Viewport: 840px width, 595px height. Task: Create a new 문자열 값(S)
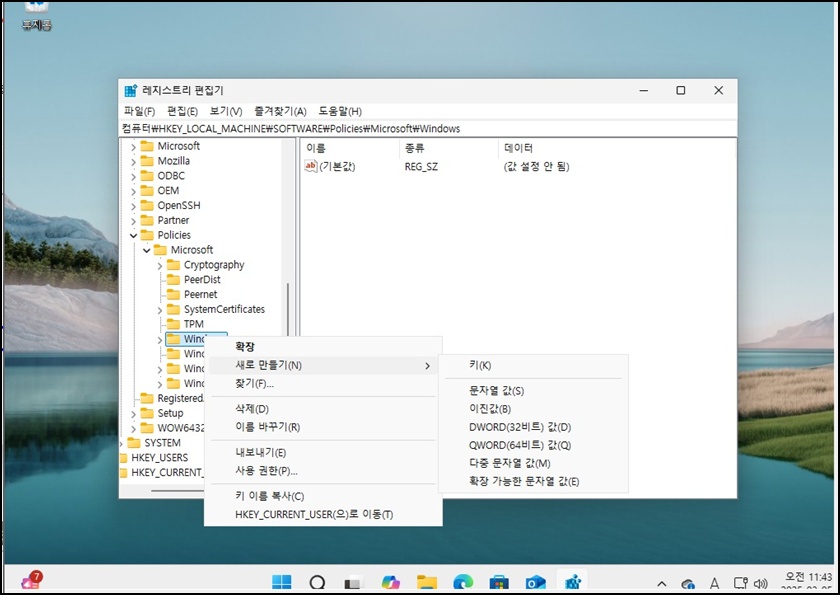(x=534, y=391)
